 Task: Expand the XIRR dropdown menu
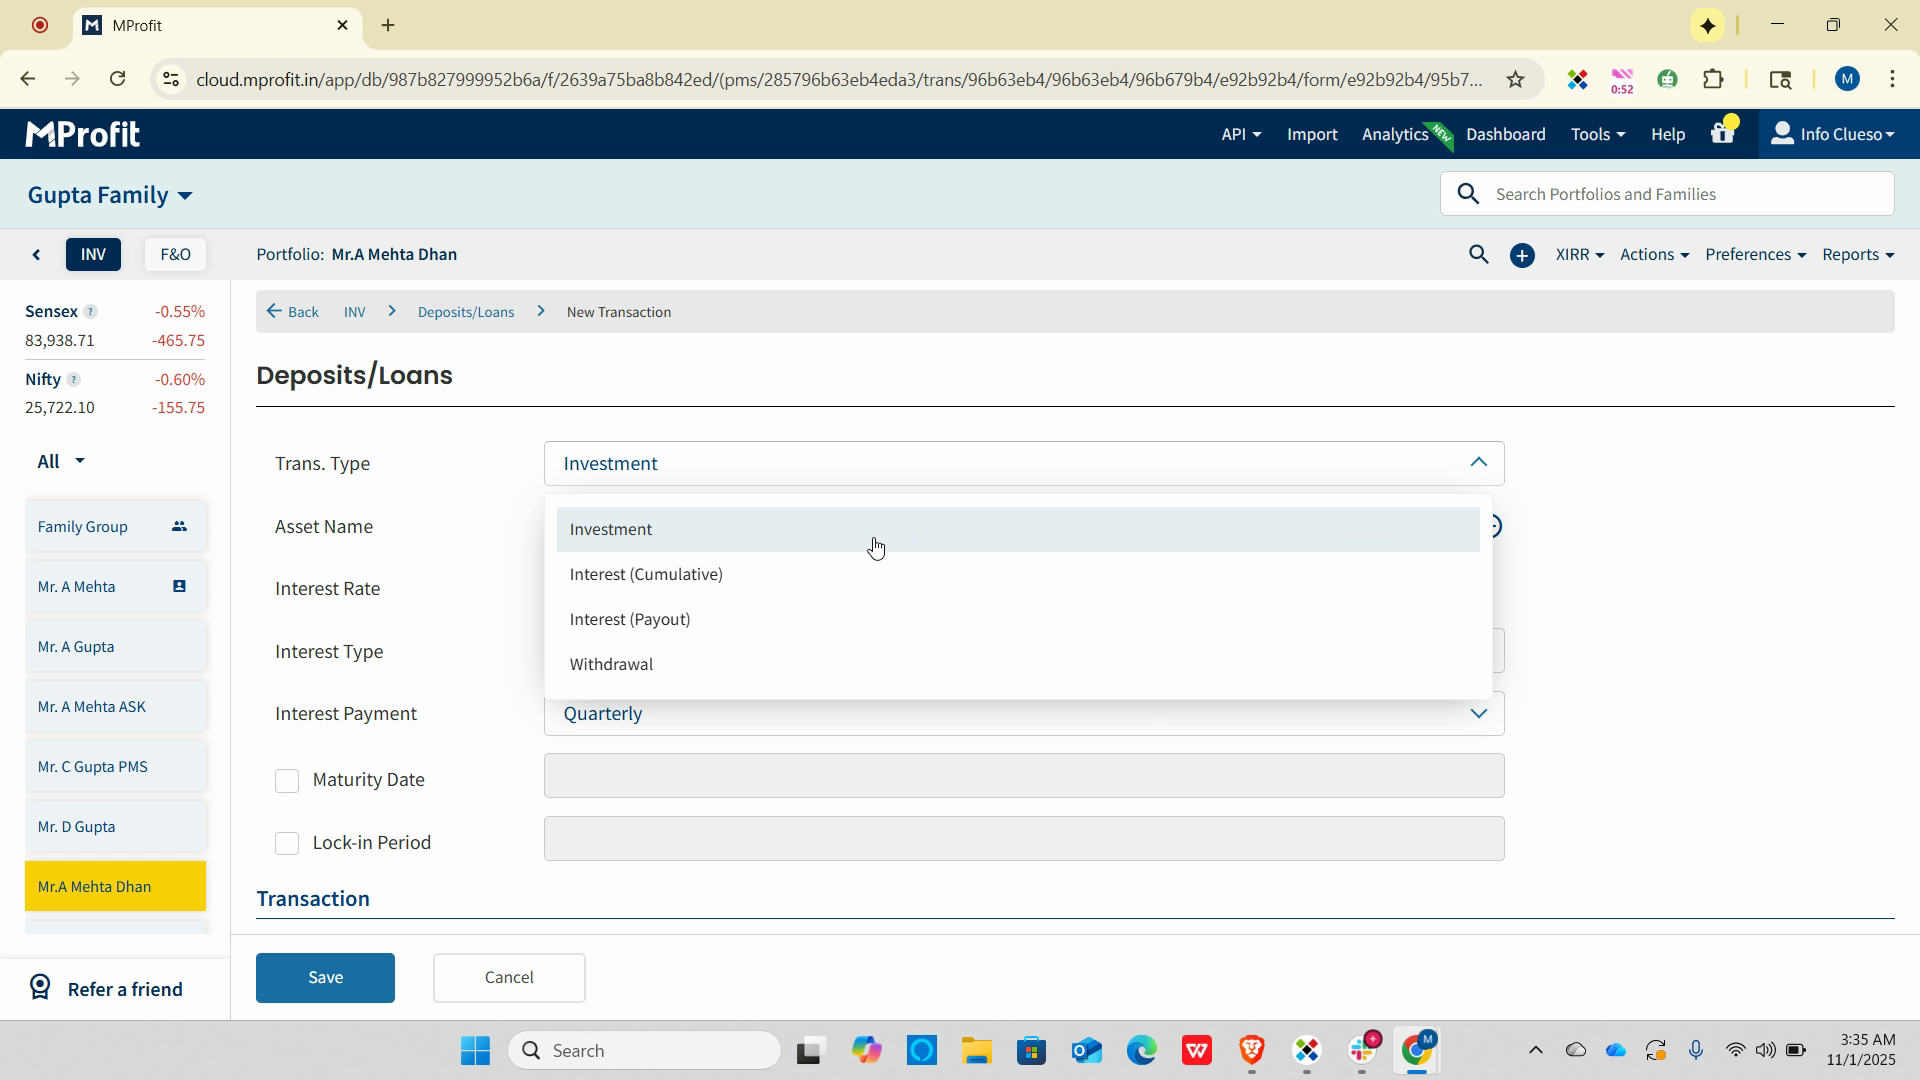(x=1579, y=255)
